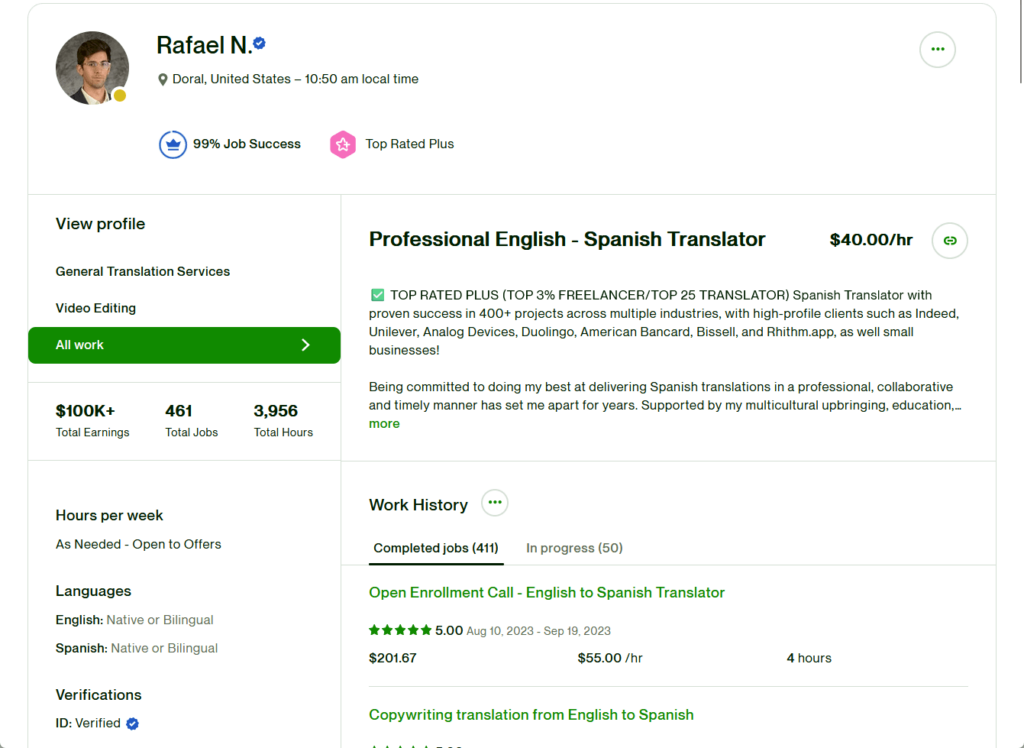Click As Needed - Open to Offers text
The image size is (1024, 748).
click(138, 544)
